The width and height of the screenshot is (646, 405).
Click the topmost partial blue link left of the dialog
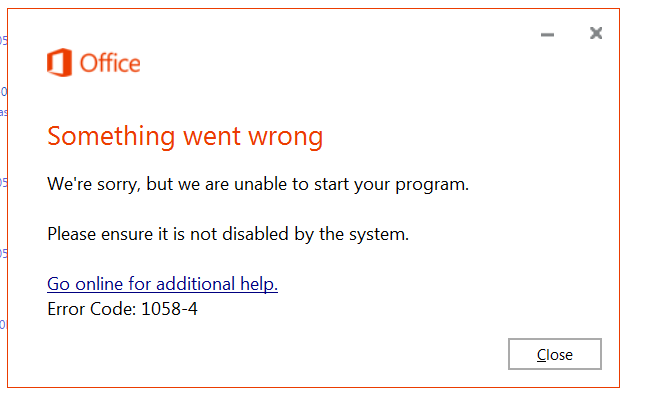point(3,40)
